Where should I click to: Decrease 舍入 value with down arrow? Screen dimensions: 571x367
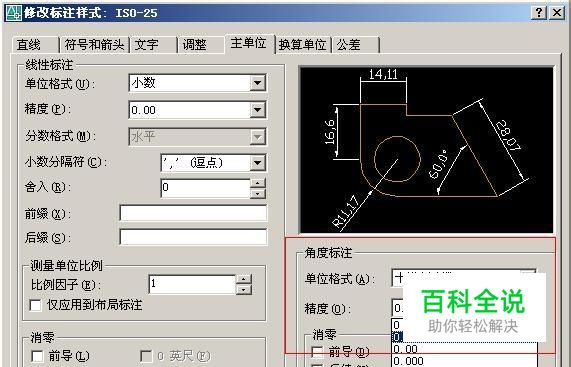(x=258, y=193)
